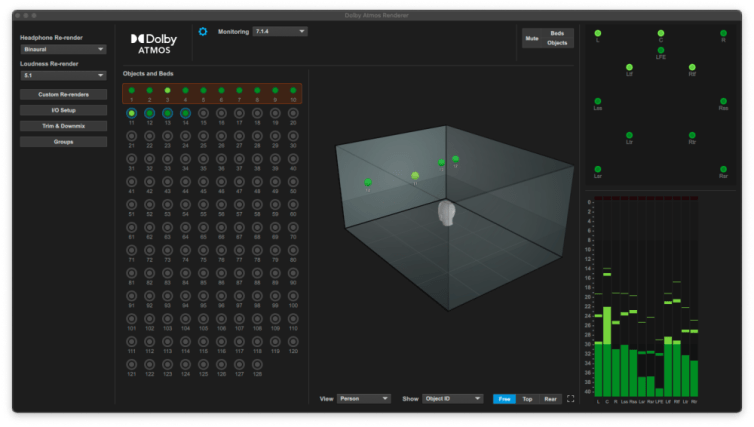754x427 pixels.
Task: Toggle mute for Objects
Action: click(556, 43)
